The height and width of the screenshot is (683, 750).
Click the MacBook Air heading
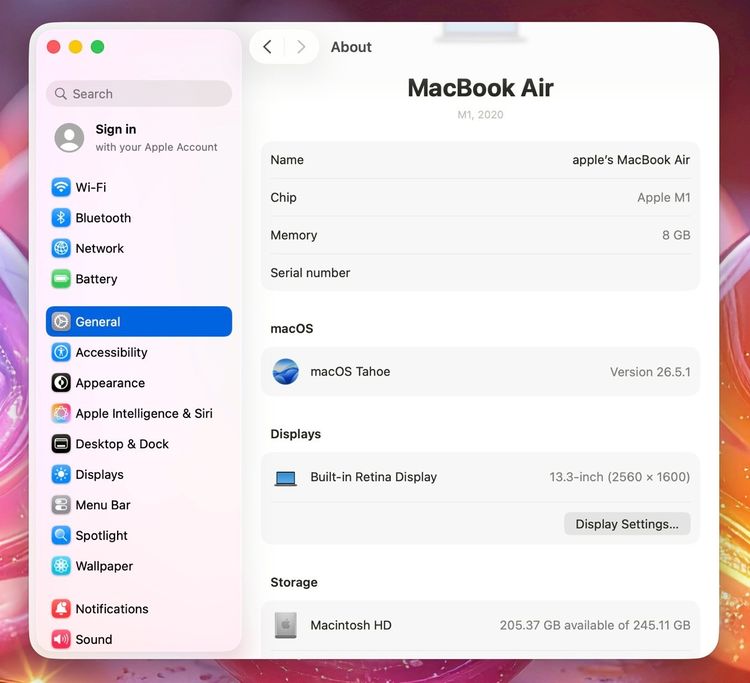480,88
